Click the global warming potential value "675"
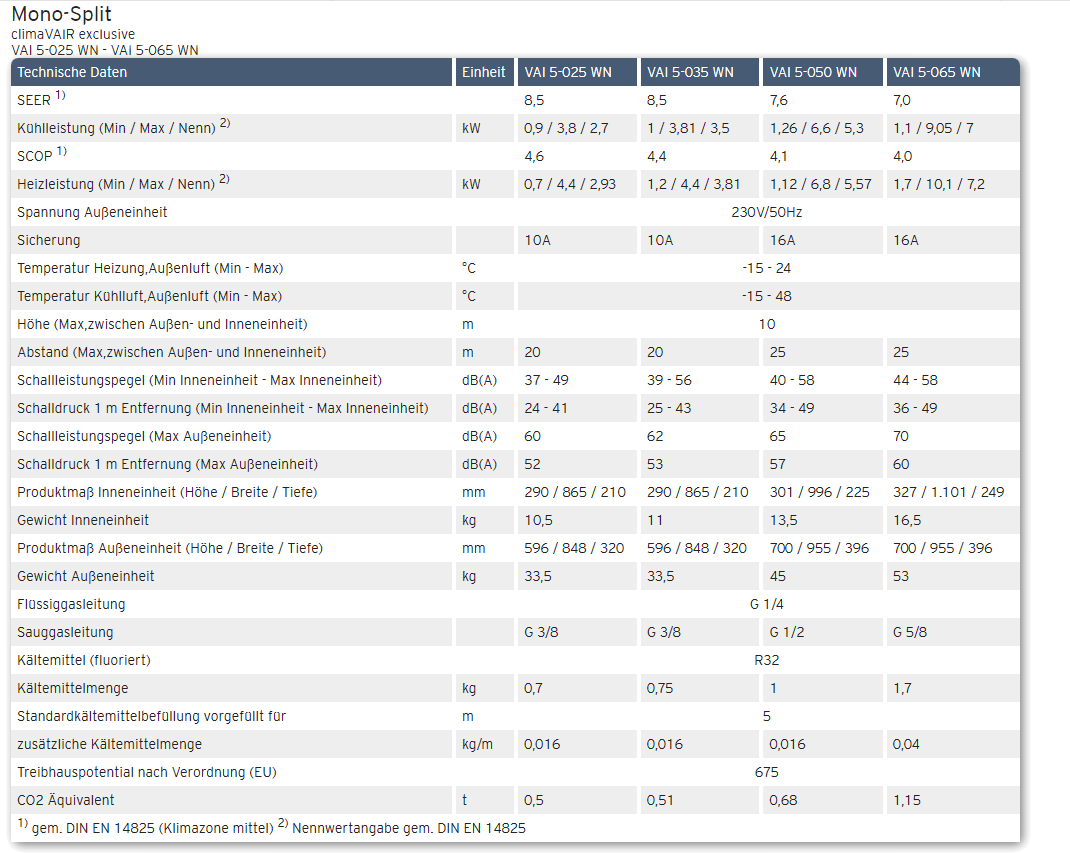The image size is (1070, 853). click(767, 772)
